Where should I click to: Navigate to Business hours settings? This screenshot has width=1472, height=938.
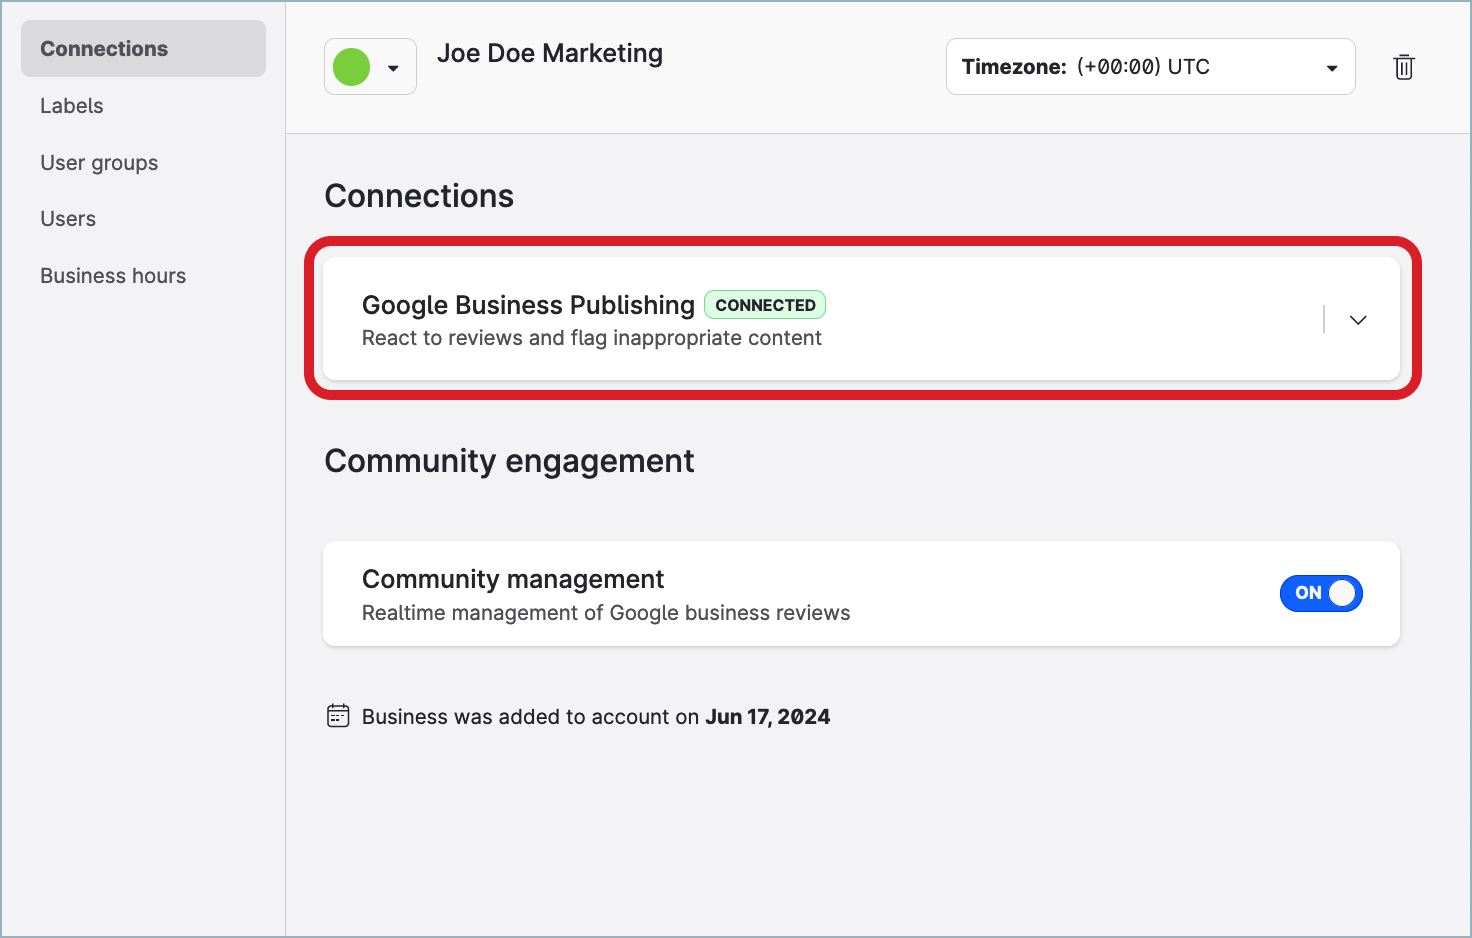click(x=113, y=276)
